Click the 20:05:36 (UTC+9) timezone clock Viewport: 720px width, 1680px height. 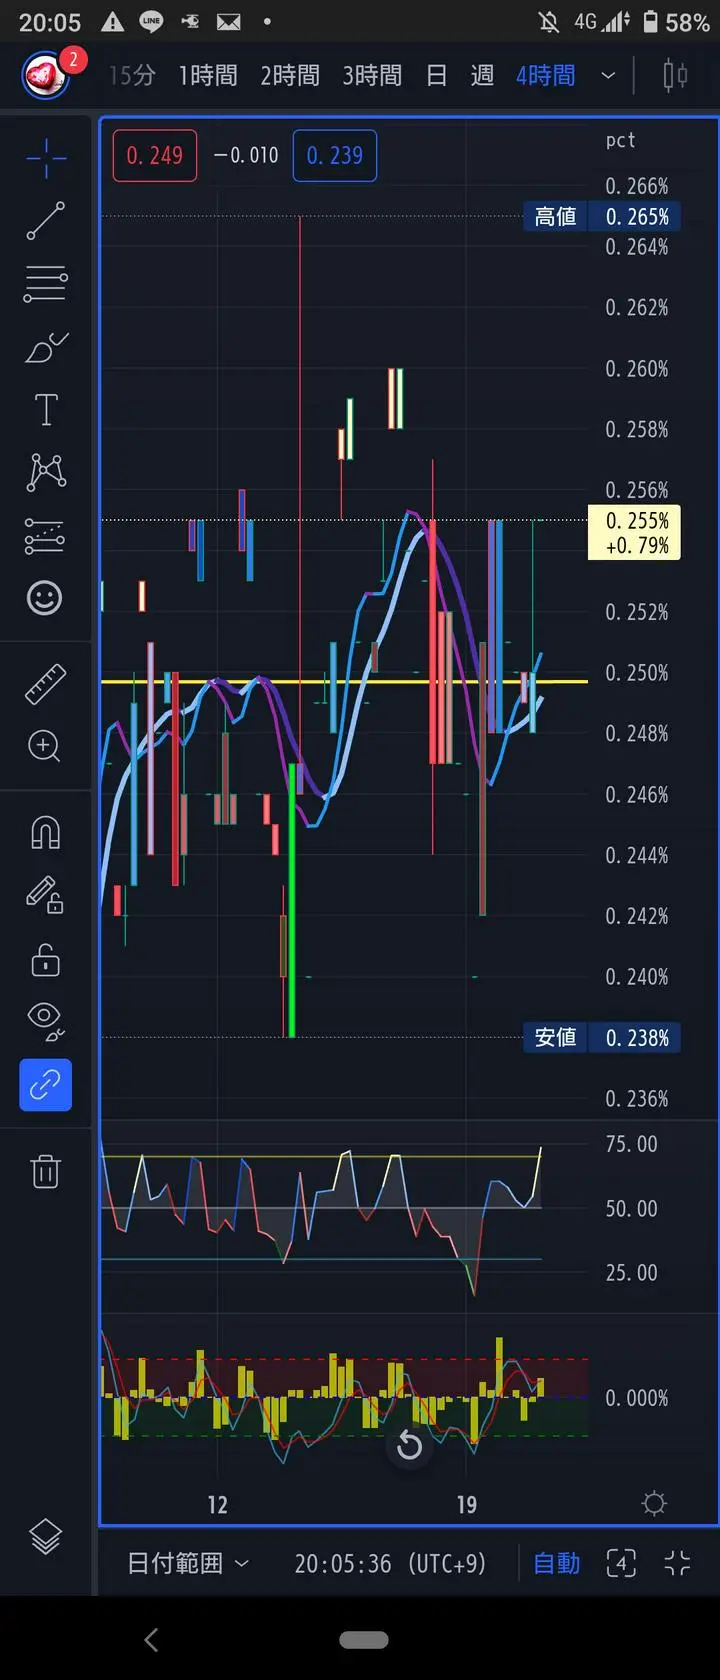pyautogui.click(x=390, y=1563)
